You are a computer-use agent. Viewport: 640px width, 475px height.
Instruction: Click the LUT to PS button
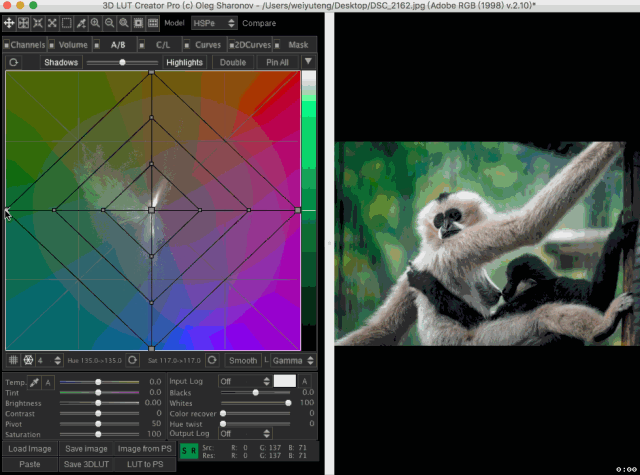pos(145,464)
